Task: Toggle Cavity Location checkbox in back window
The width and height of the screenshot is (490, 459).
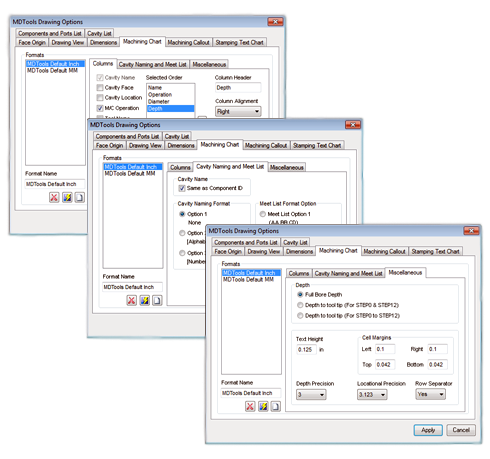Action: pyautogui.click(x=100, y=98)
